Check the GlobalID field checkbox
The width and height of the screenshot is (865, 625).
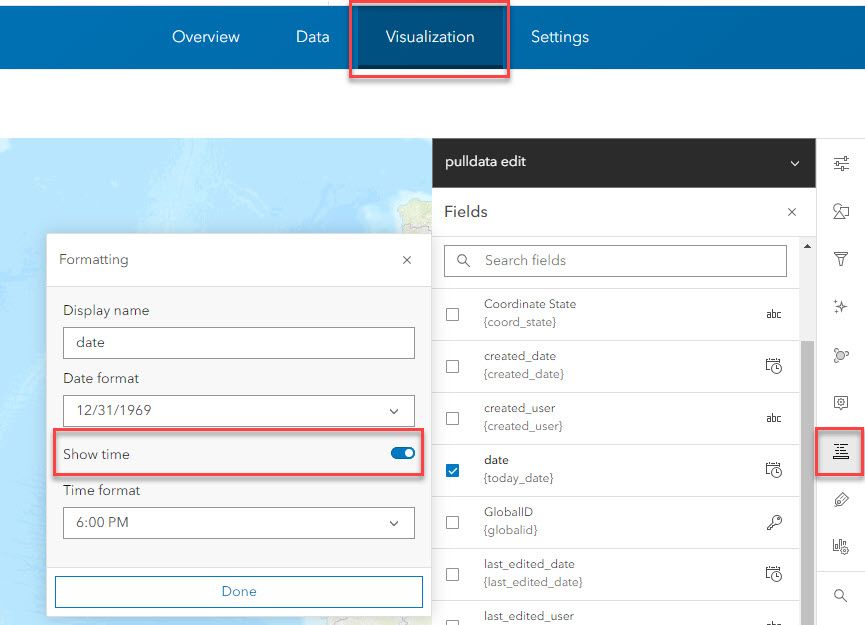(x=453, y=522)
